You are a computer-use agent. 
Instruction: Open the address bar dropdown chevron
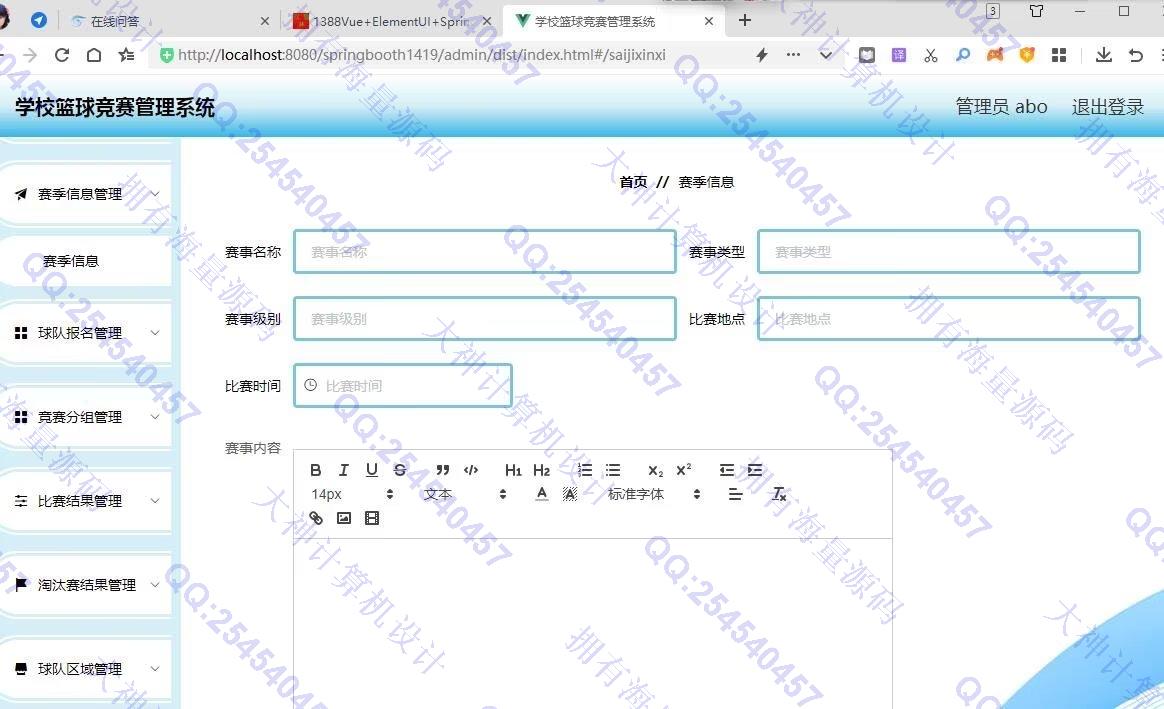pos(825,55)
